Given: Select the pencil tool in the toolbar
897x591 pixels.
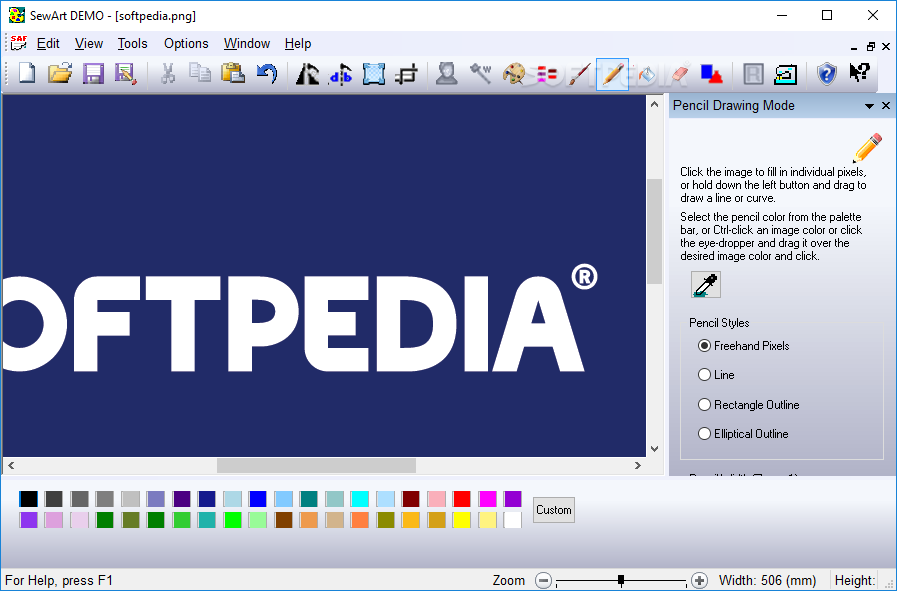Looking at the screenshot, I should [612, 74].
